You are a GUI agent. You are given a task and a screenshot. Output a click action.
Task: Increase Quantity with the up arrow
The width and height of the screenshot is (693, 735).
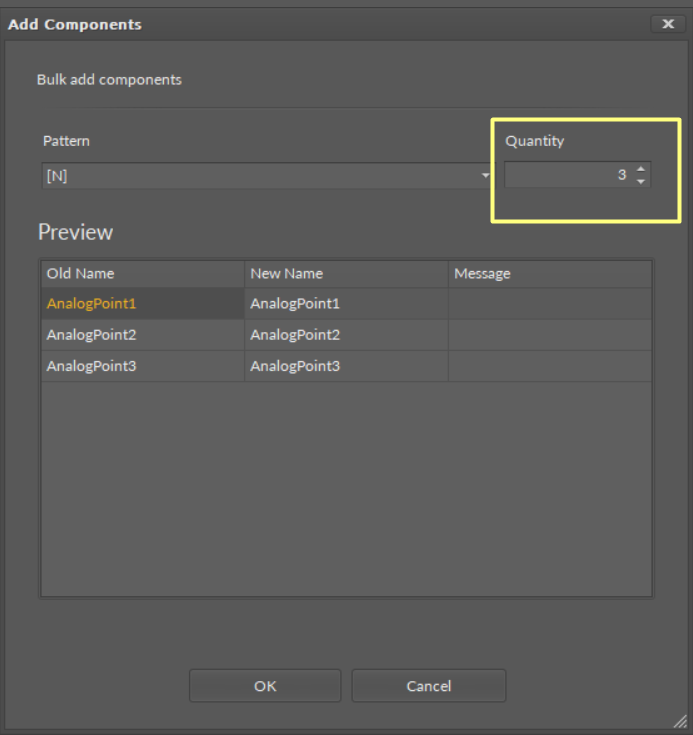640,169
